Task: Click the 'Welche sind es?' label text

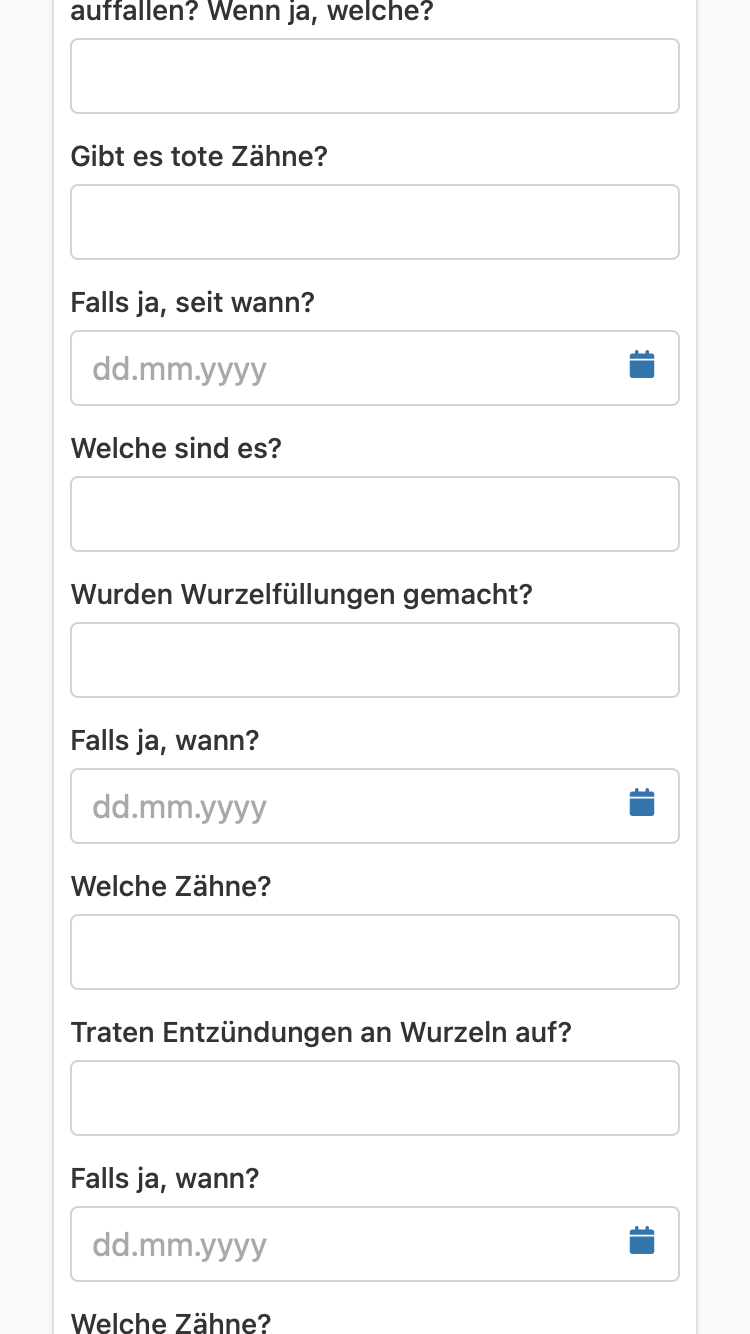Action: (x=176, y=448)
